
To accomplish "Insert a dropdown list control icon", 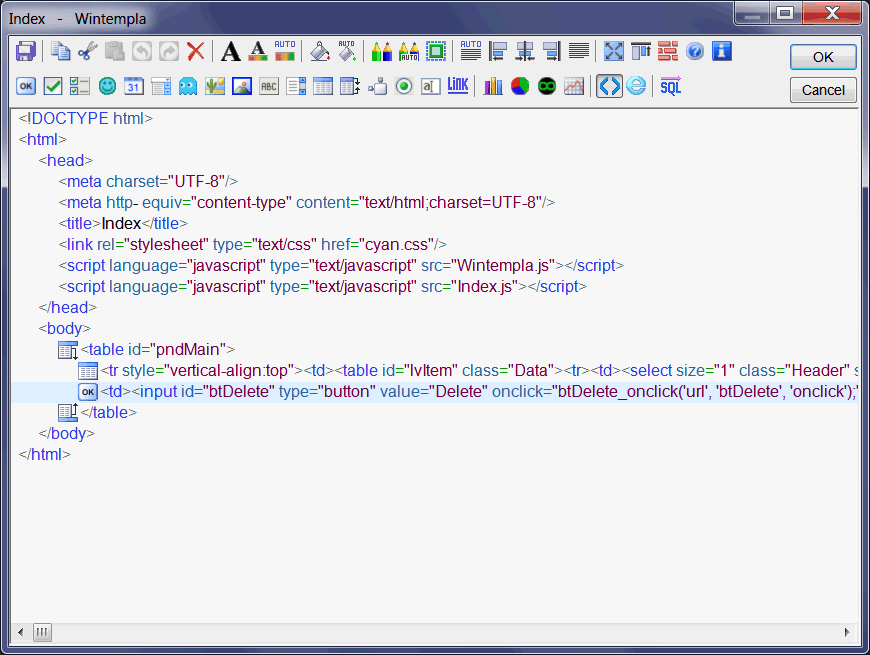I will click(161, 86).
